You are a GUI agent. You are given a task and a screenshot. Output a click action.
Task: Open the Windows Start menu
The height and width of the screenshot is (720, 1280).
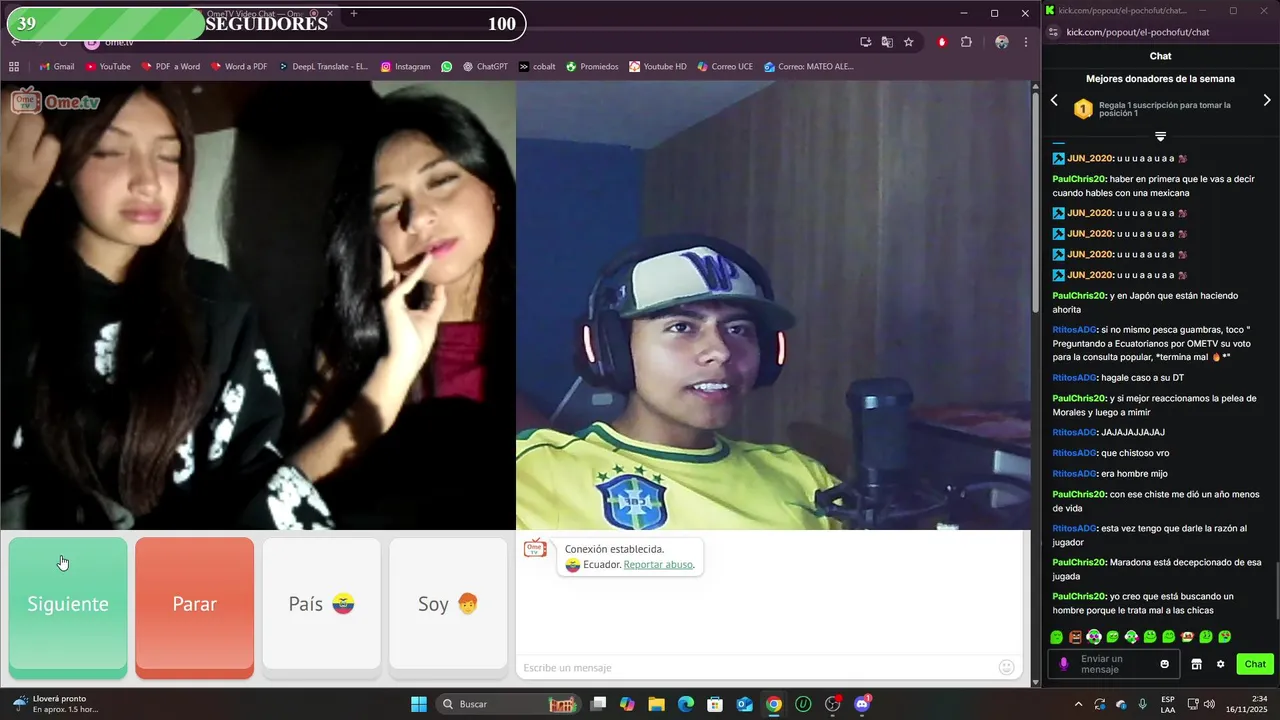419,704
